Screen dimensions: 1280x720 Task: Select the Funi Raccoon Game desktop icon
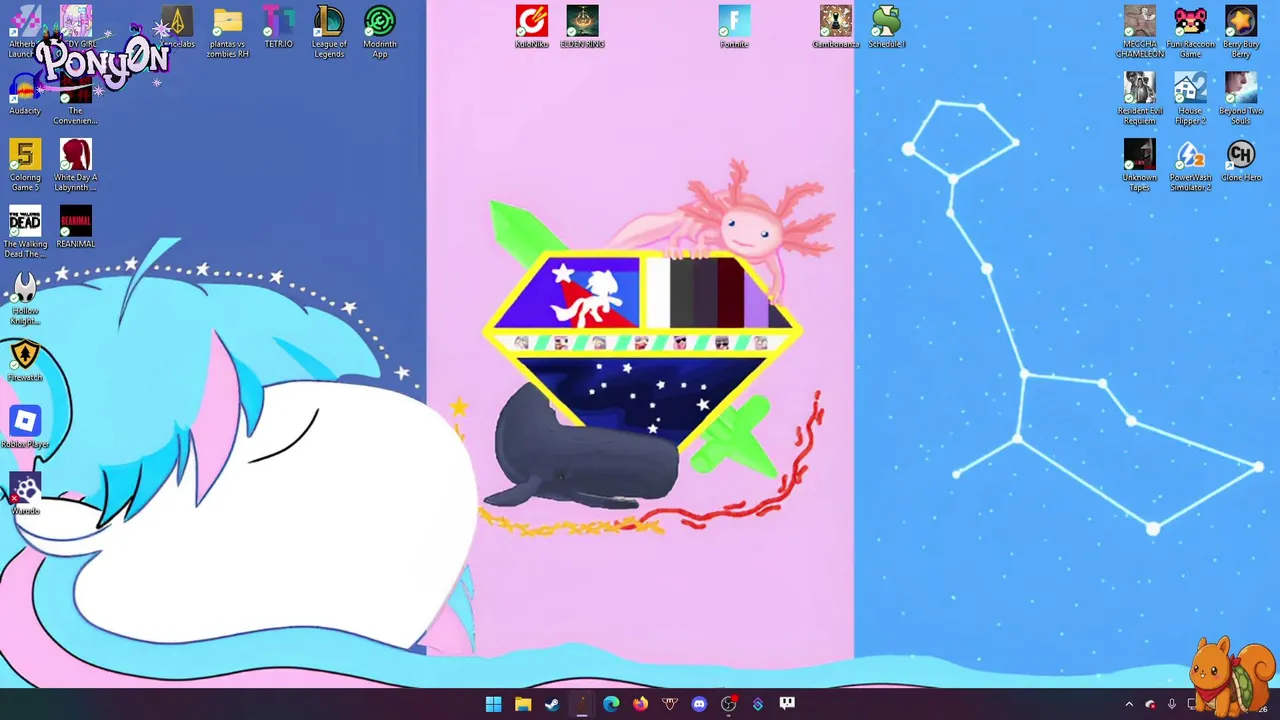[1190, 32]
